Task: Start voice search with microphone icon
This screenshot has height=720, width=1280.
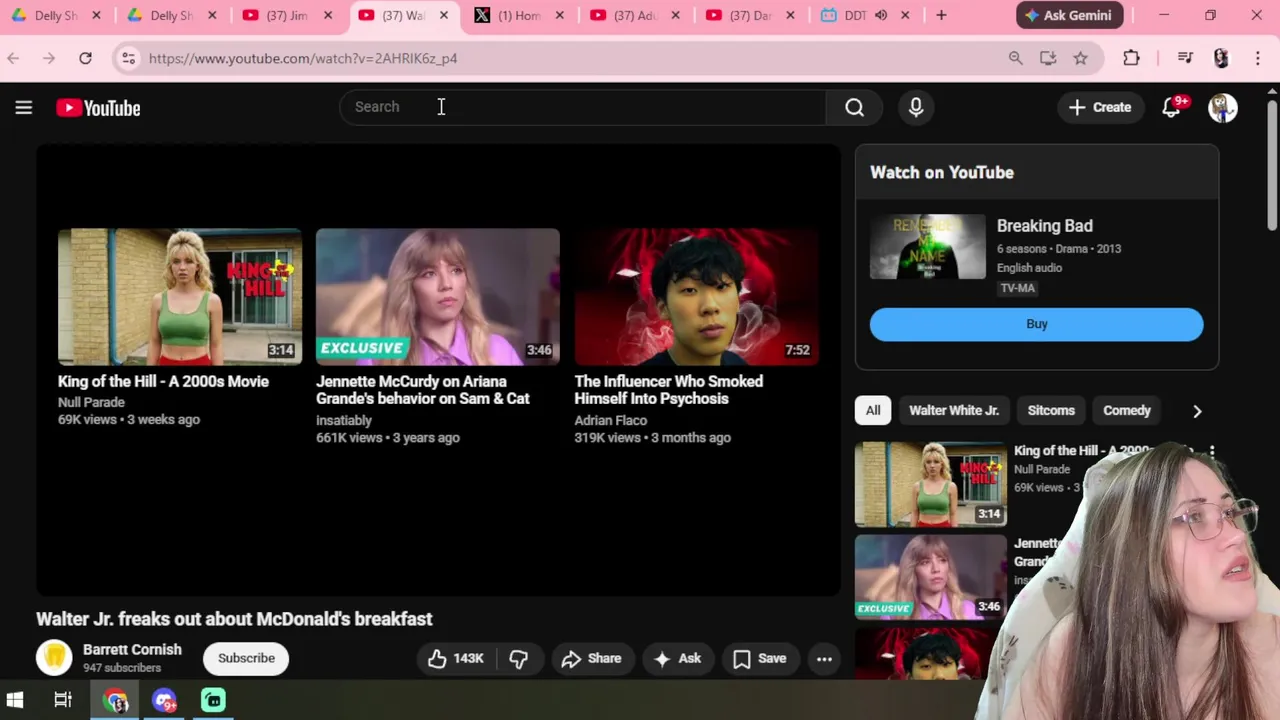Action: [916, 108]
